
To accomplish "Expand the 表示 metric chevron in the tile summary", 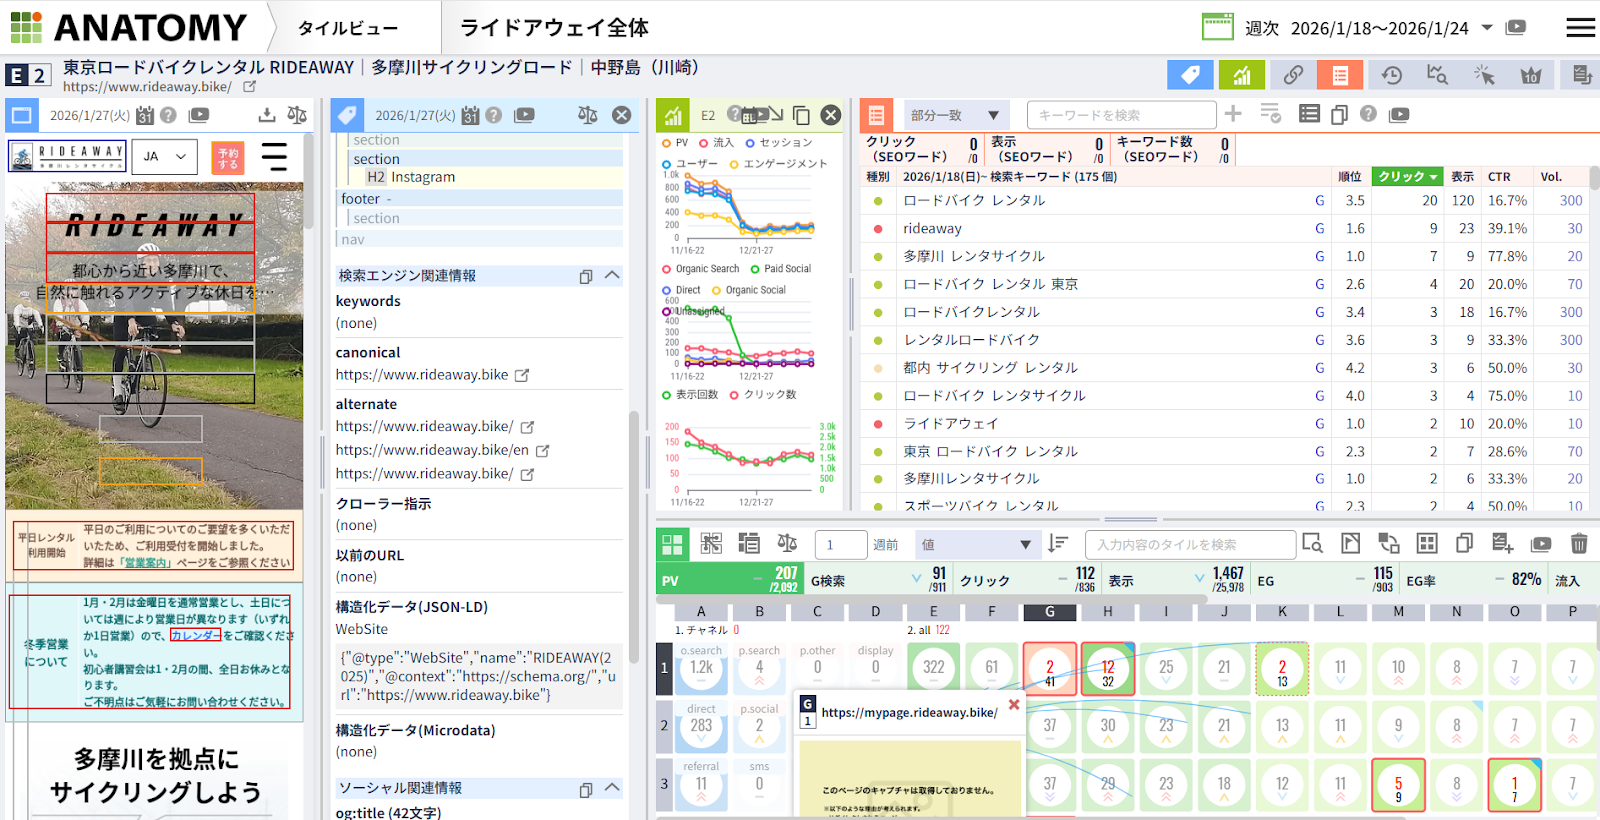I will [x=1199, y=579].
